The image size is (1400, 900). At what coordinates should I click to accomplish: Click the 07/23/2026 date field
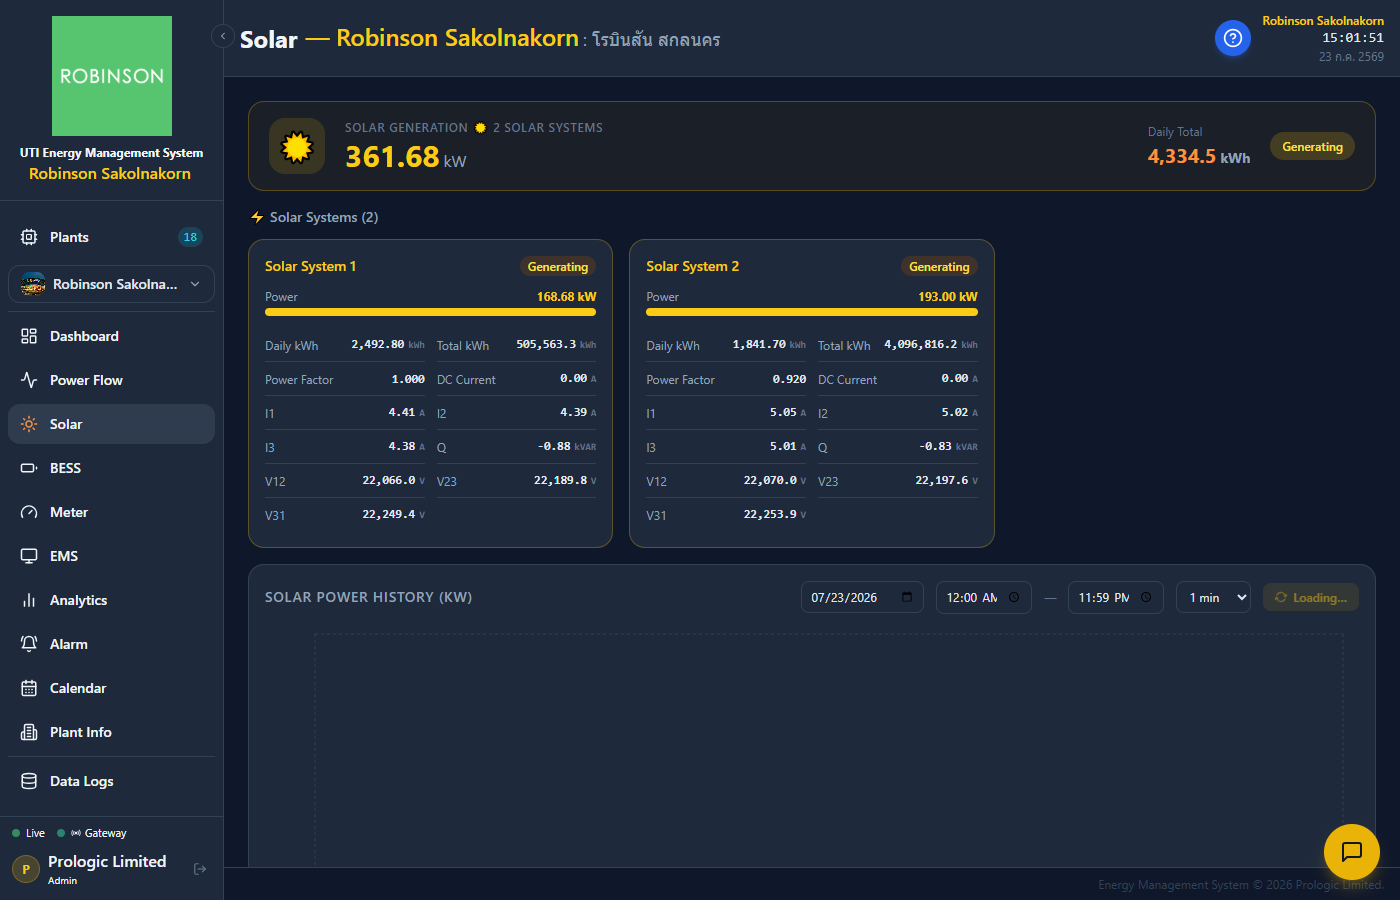[x=862, y=597]
